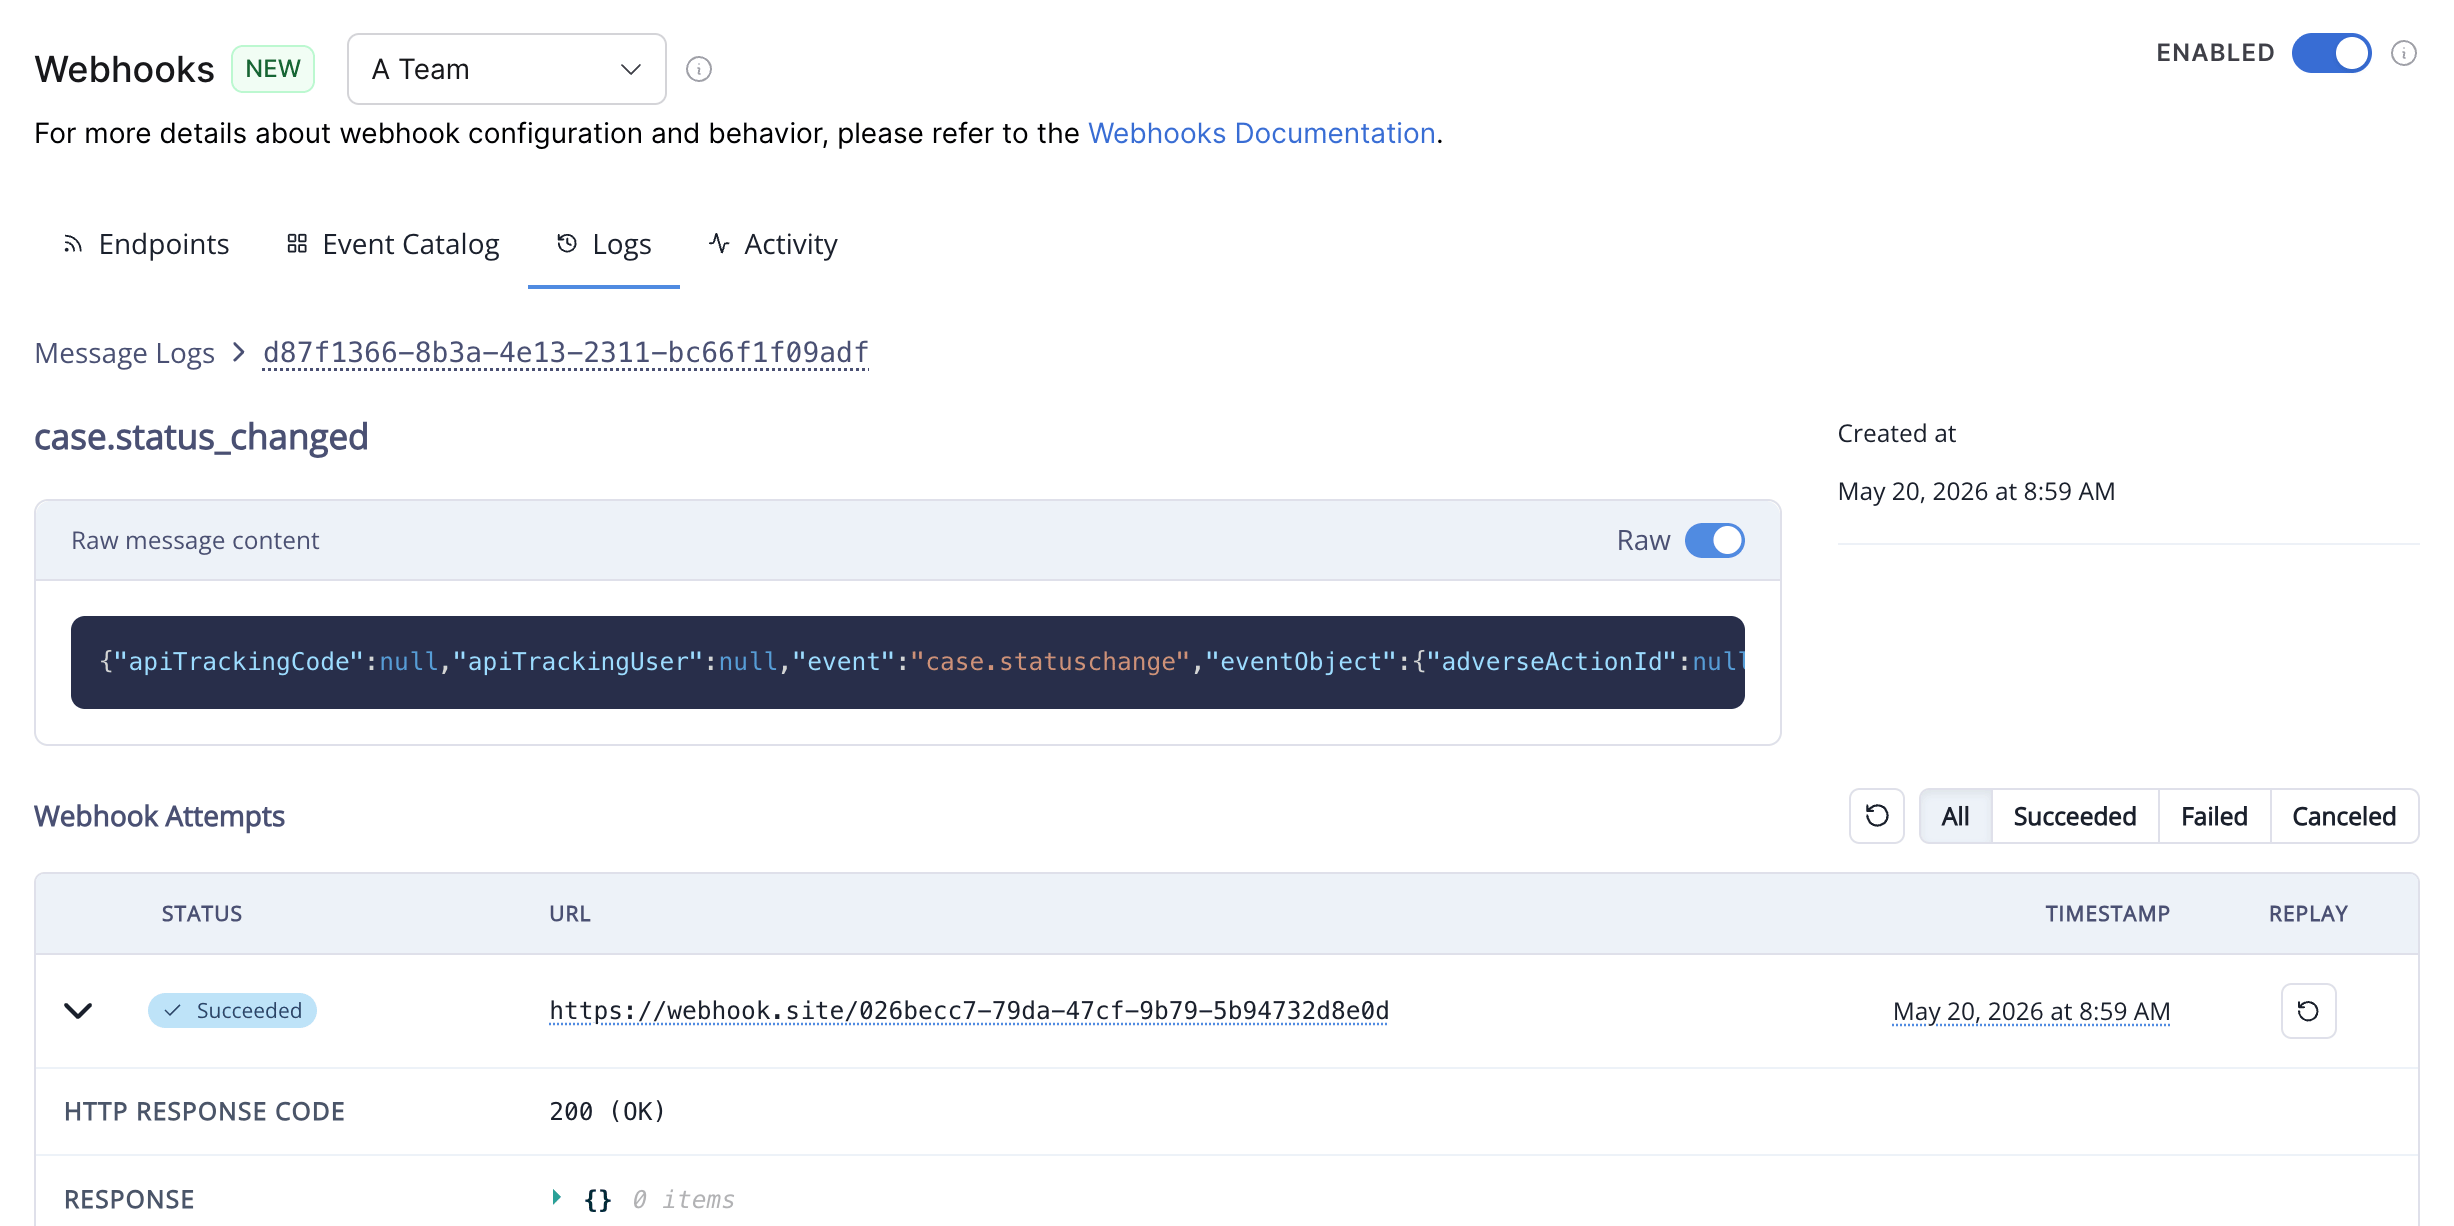Expand the RESPONSE JSON object triangle
This screenshot has height=1226, width=2454.
coord(557,1197)
